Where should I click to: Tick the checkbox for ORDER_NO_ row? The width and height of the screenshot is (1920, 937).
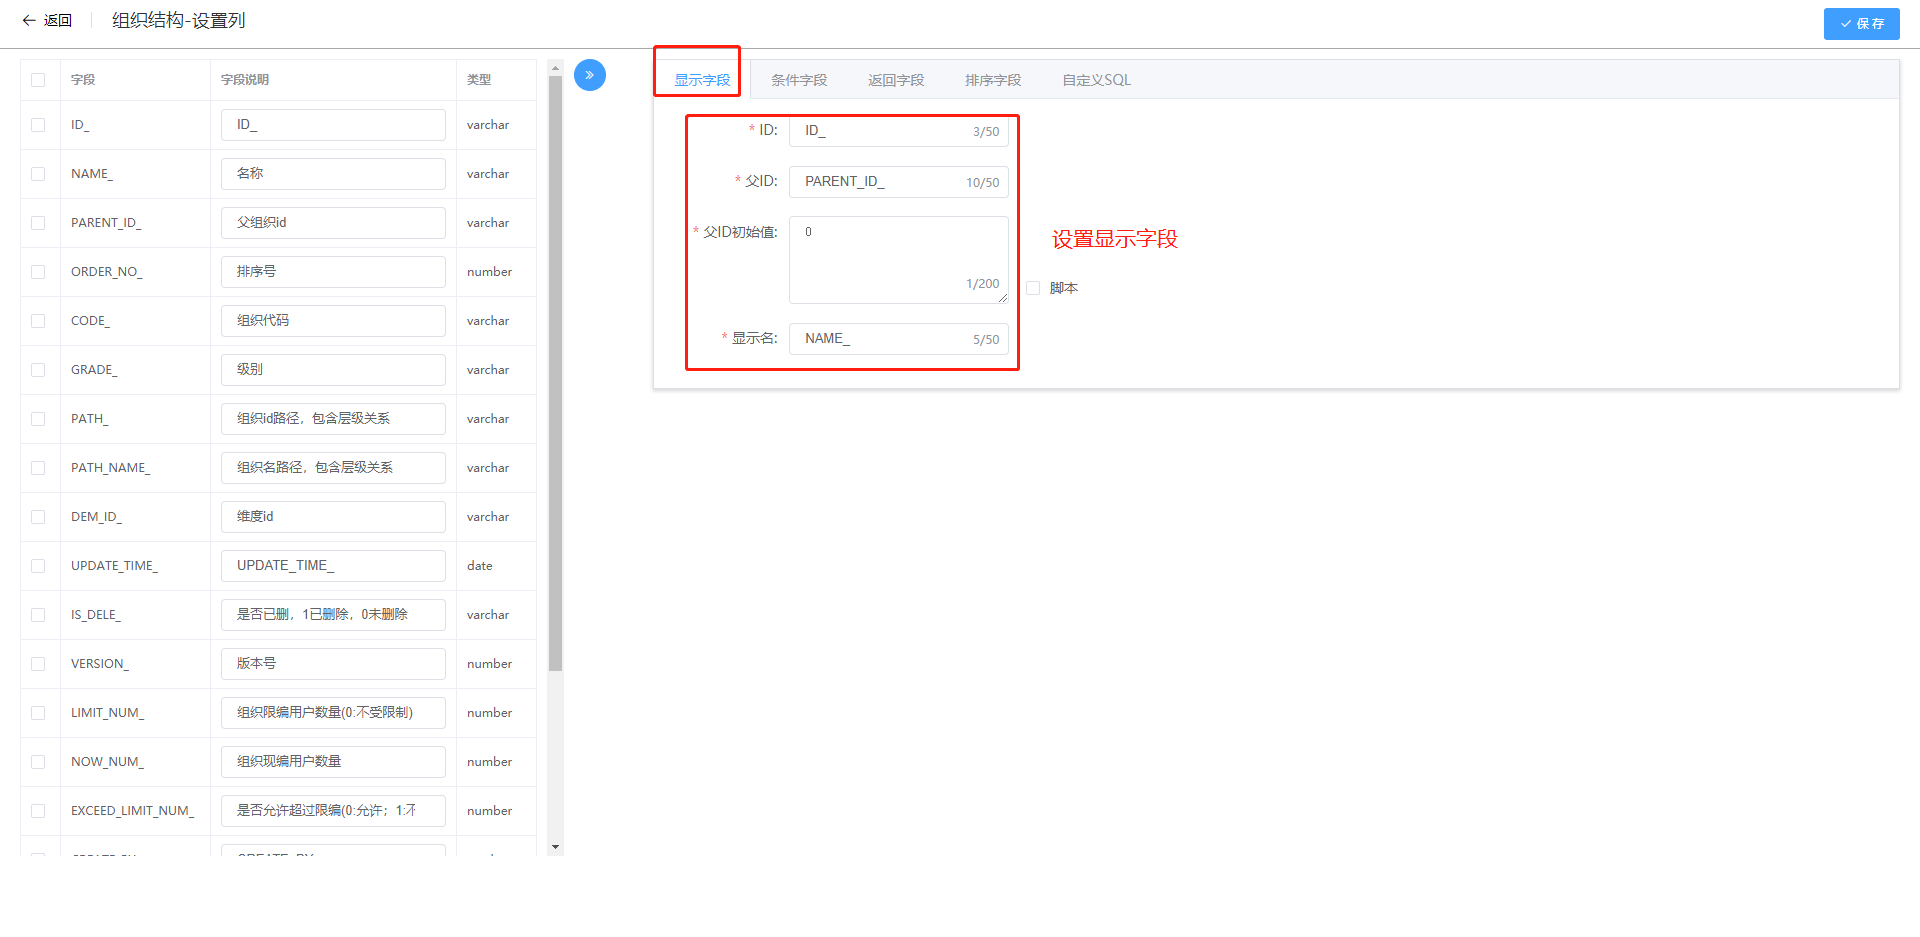(38, 272)
